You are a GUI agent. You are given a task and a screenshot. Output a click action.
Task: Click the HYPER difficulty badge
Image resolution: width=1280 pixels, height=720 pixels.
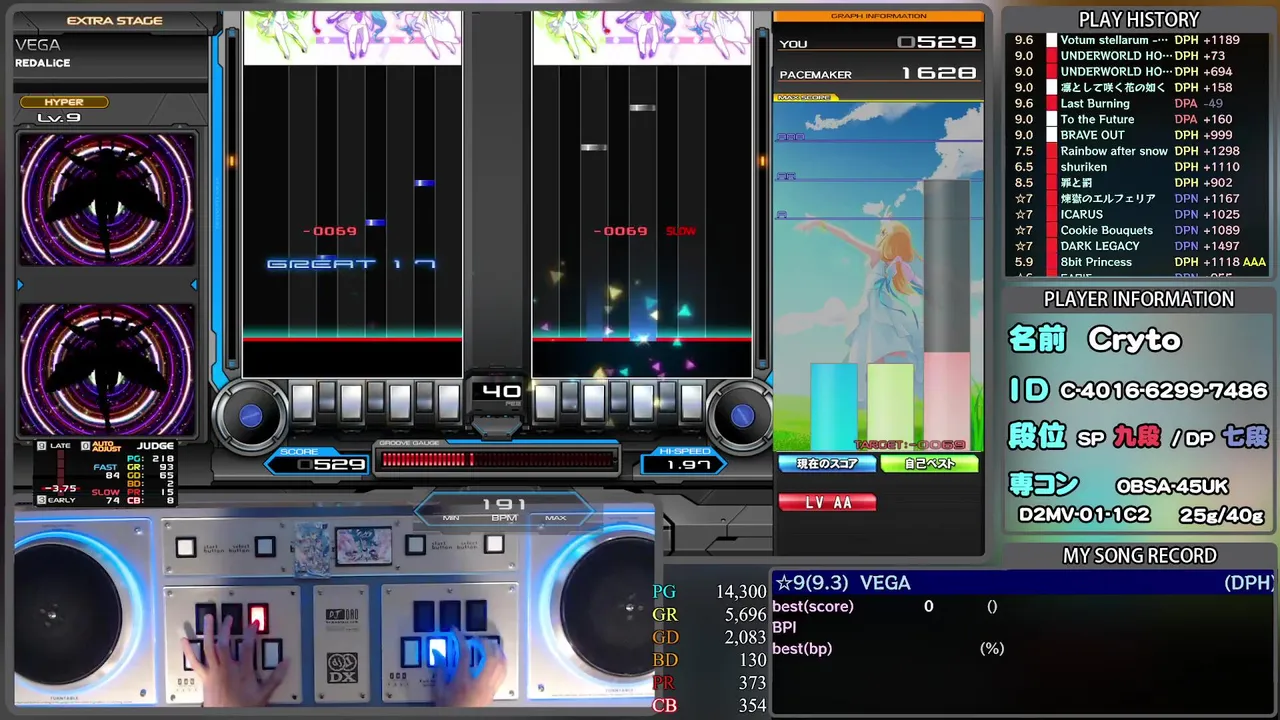63,102
